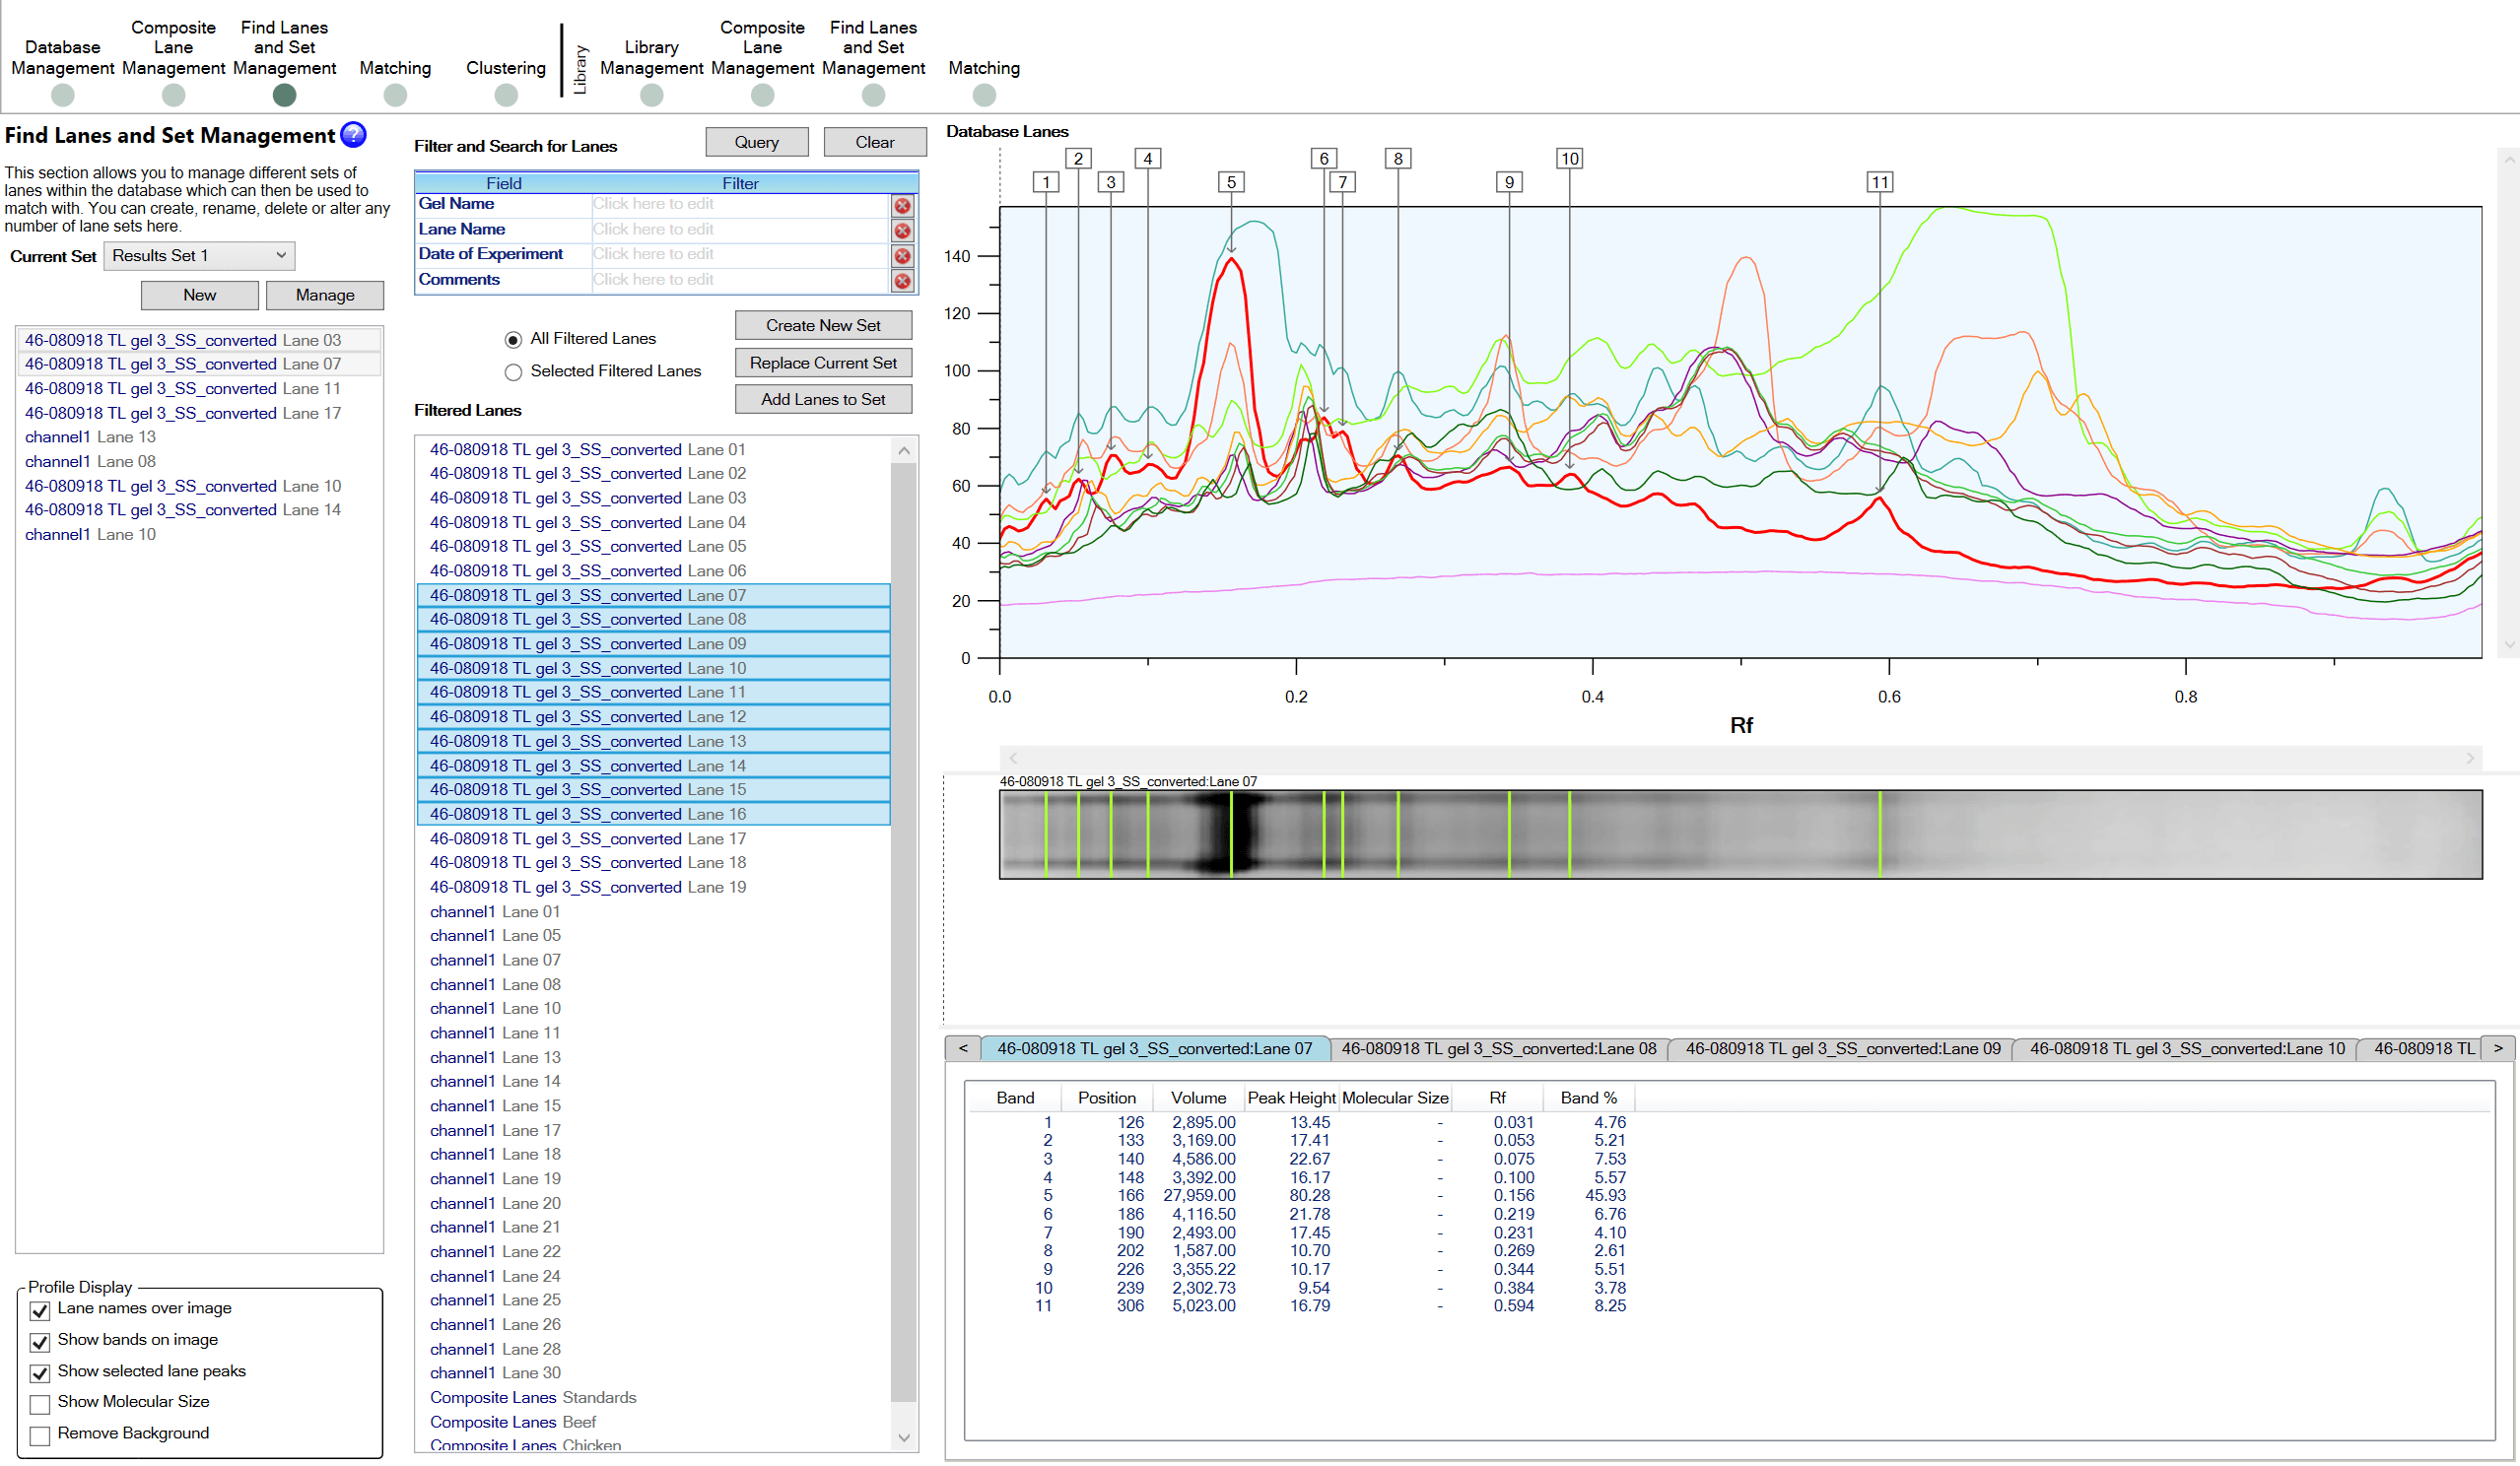Click Filtered Lanes scrollbar up arrow
This screenshot has width=2520, height=1466.
[903, 450]
